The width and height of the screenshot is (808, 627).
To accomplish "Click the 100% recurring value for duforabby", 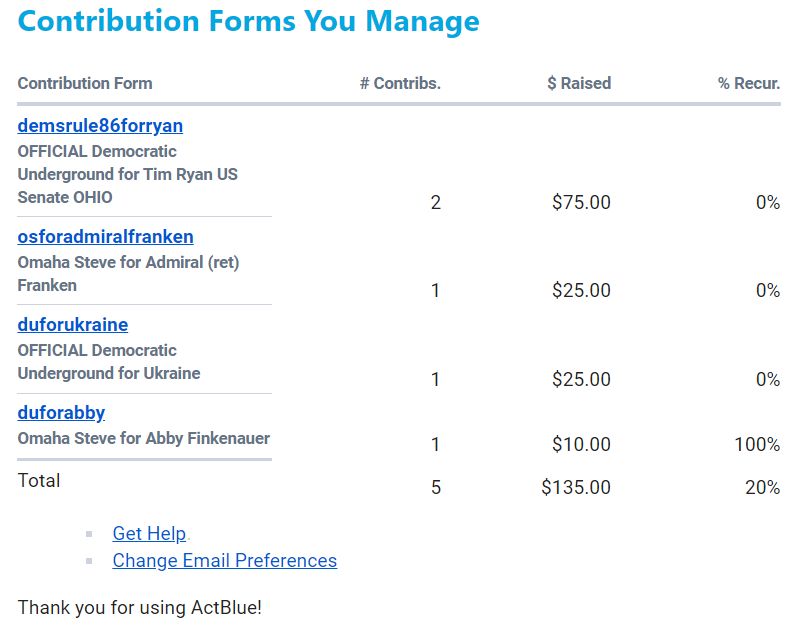I will [757, 444].
